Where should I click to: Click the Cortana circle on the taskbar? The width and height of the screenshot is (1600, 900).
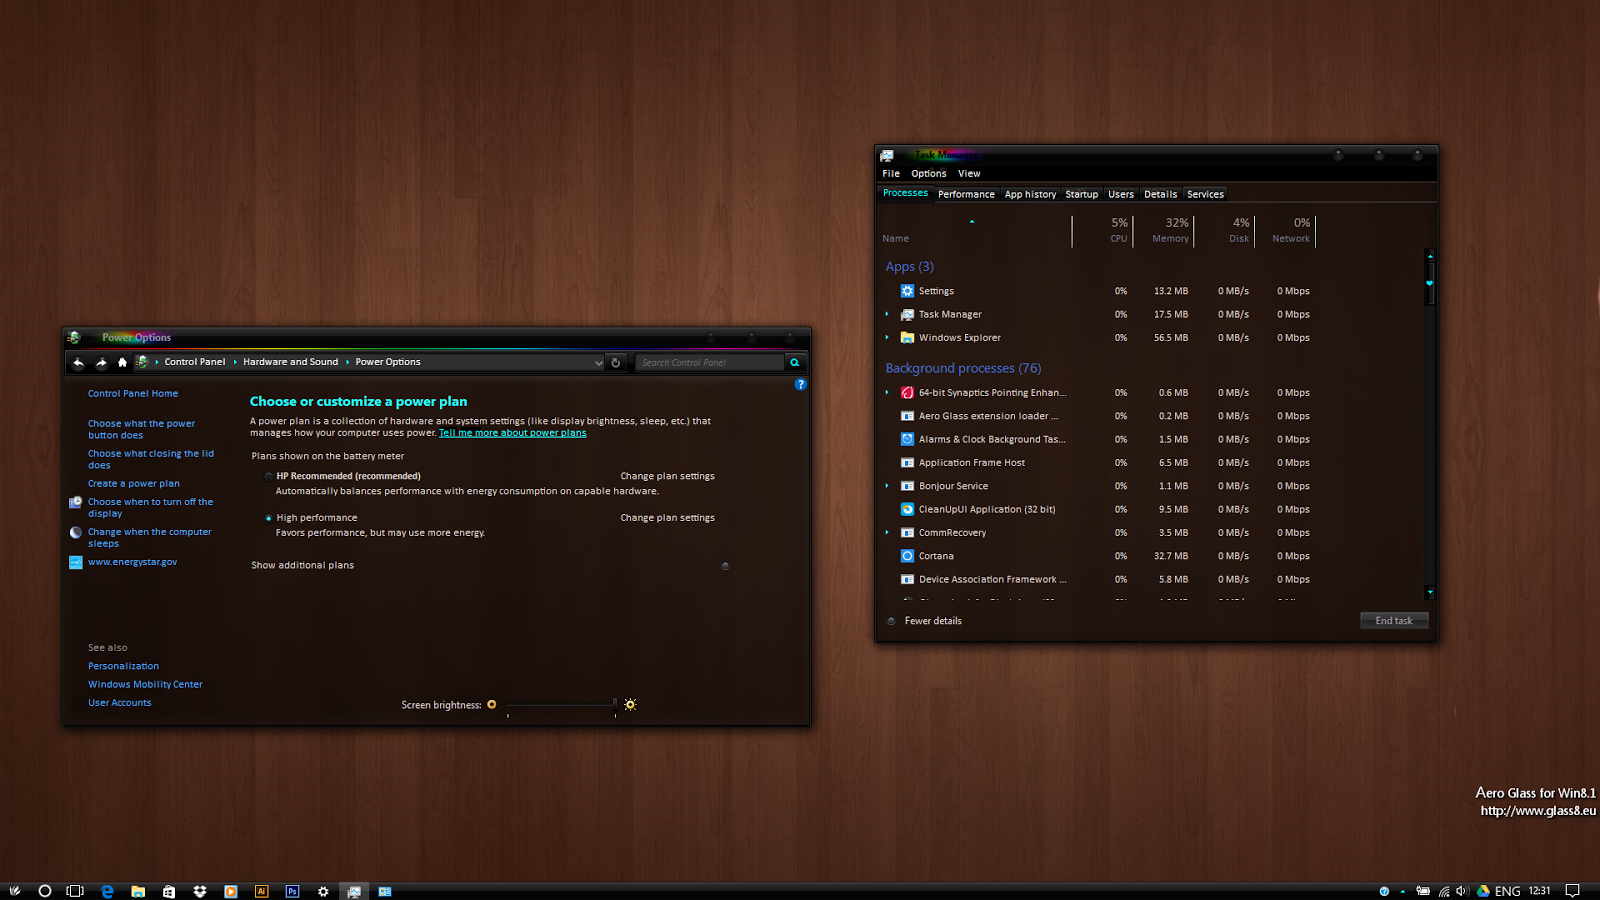tap(45, 891)
